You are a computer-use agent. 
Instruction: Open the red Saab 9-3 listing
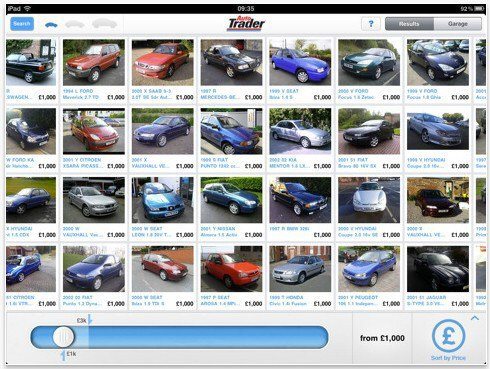(162, 69)
